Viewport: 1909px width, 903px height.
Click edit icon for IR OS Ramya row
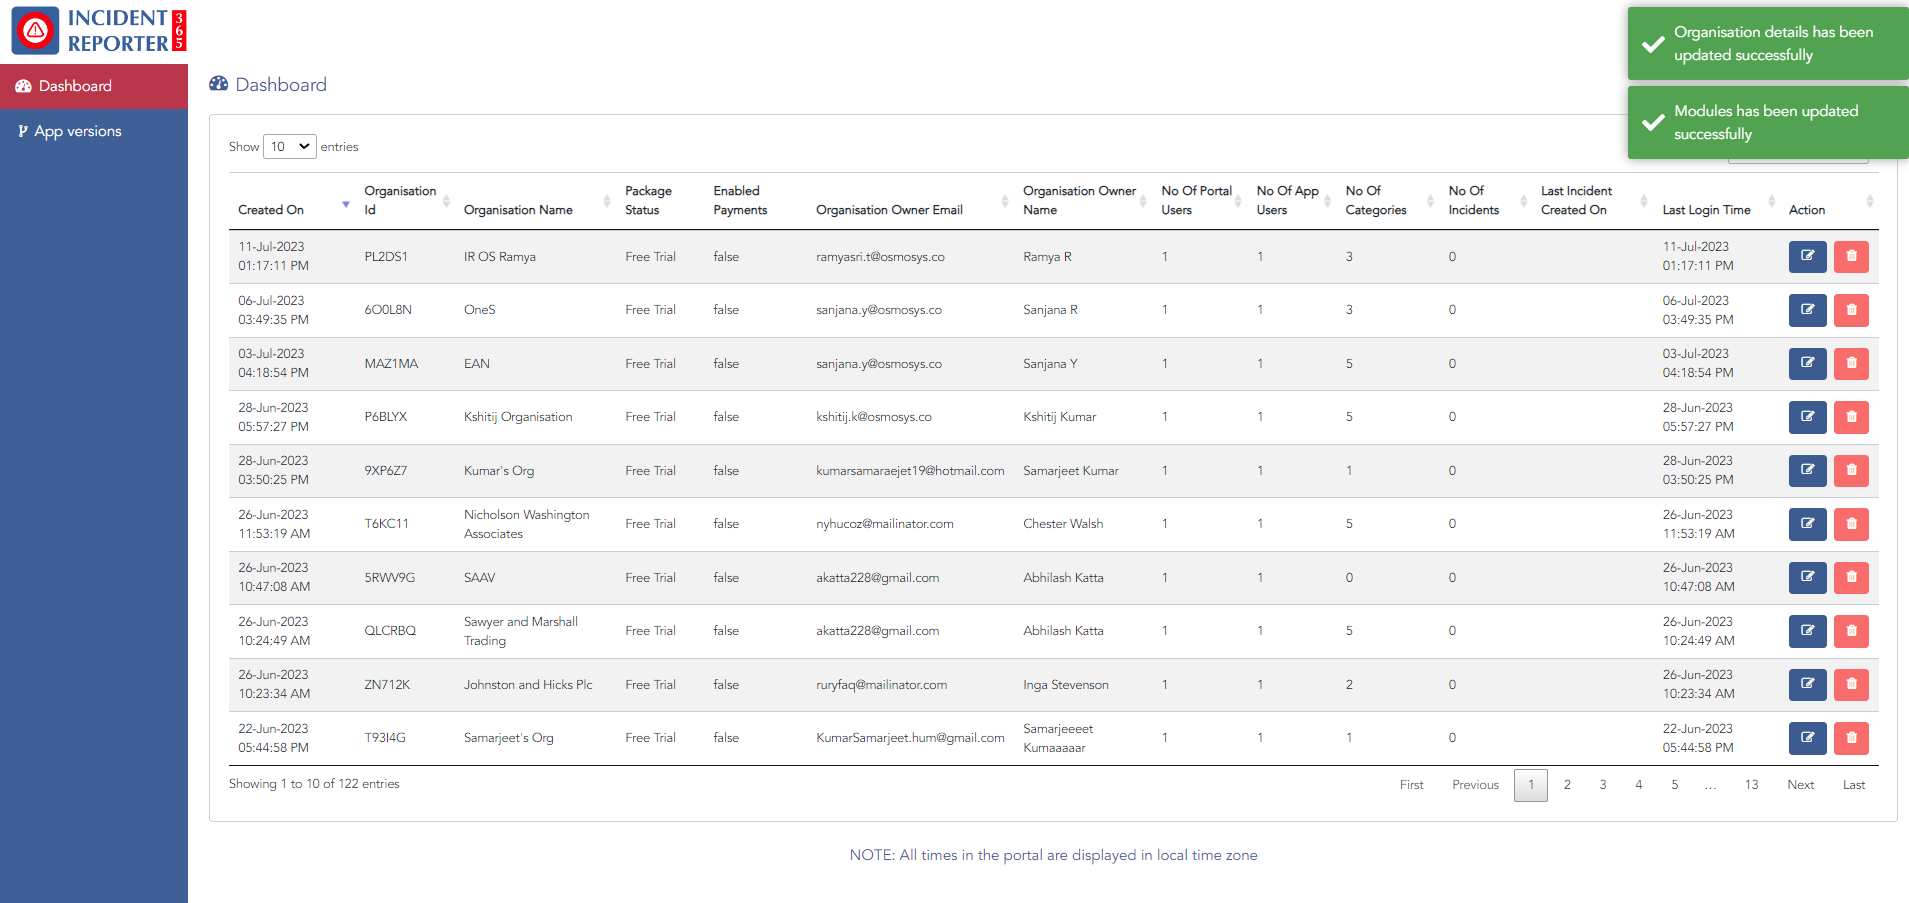[x=1807, y=257]
